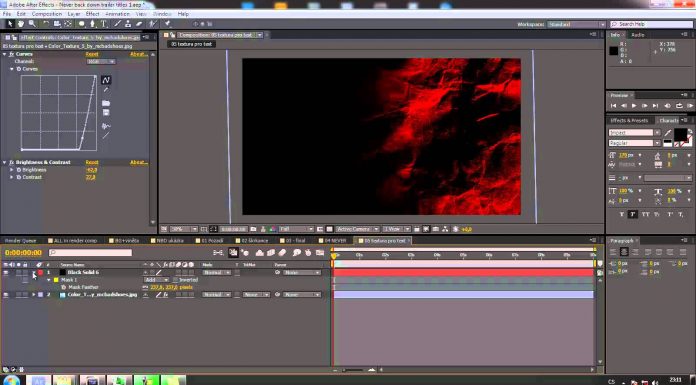The height and width of the screenshot is (385, 696).
Task: Reset the Brightness & Contrast effect
Action: (x=92, y=163)
